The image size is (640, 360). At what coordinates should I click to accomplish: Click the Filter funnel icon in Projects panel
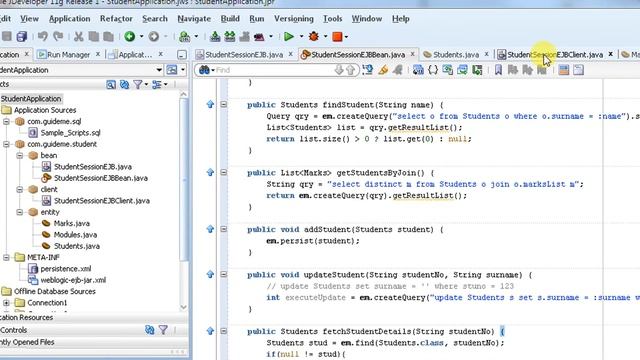click(138, 84)
